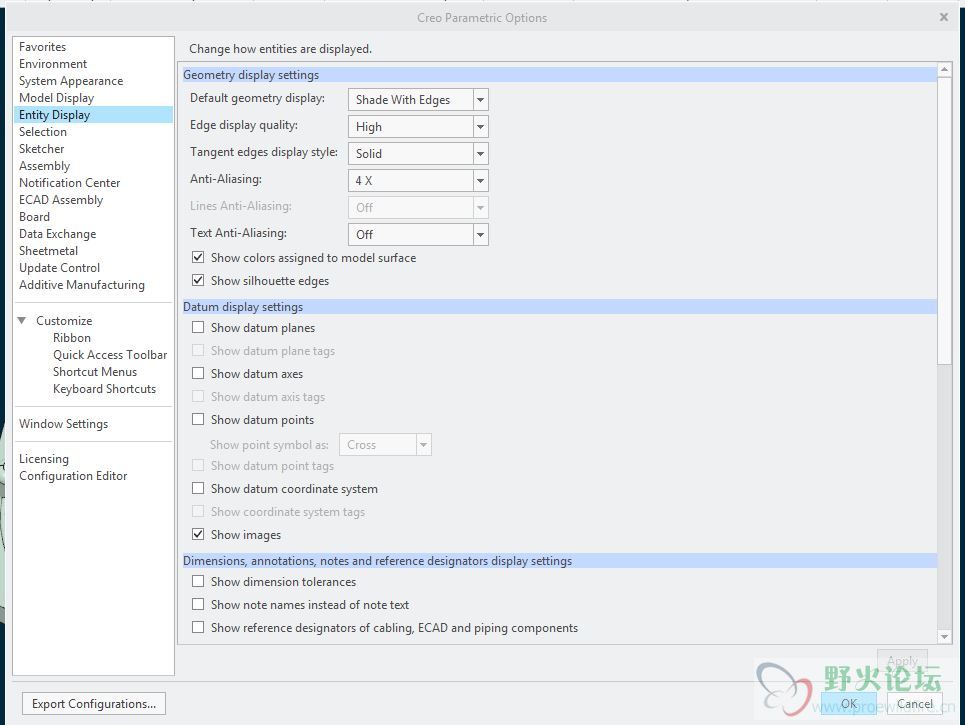Open Selection options page

tap(42, 132)
